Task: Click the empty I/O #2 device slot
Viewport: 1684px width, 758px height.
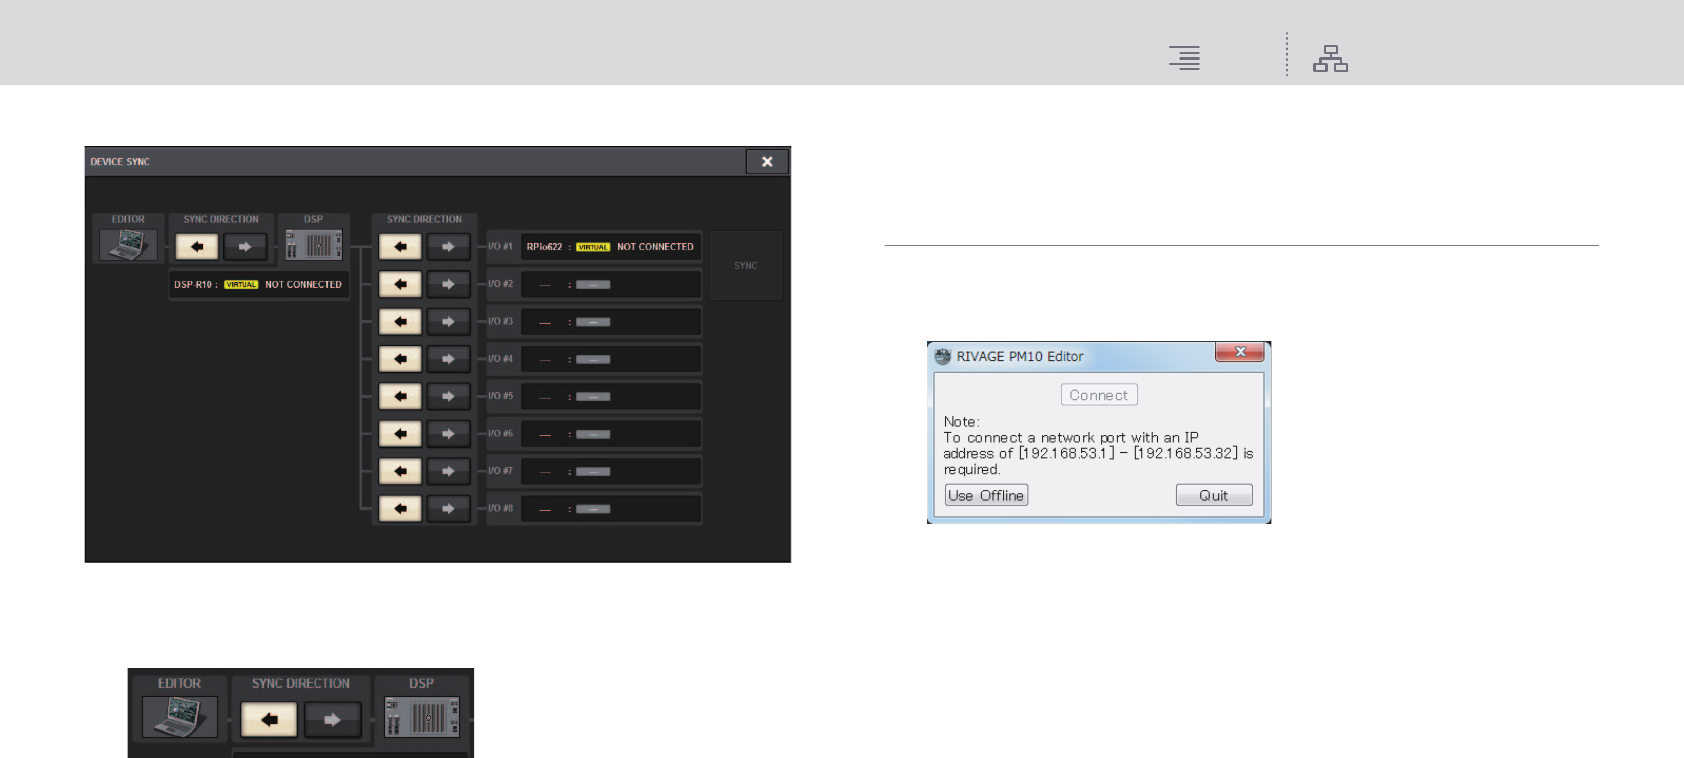Action: pos(611,284)
